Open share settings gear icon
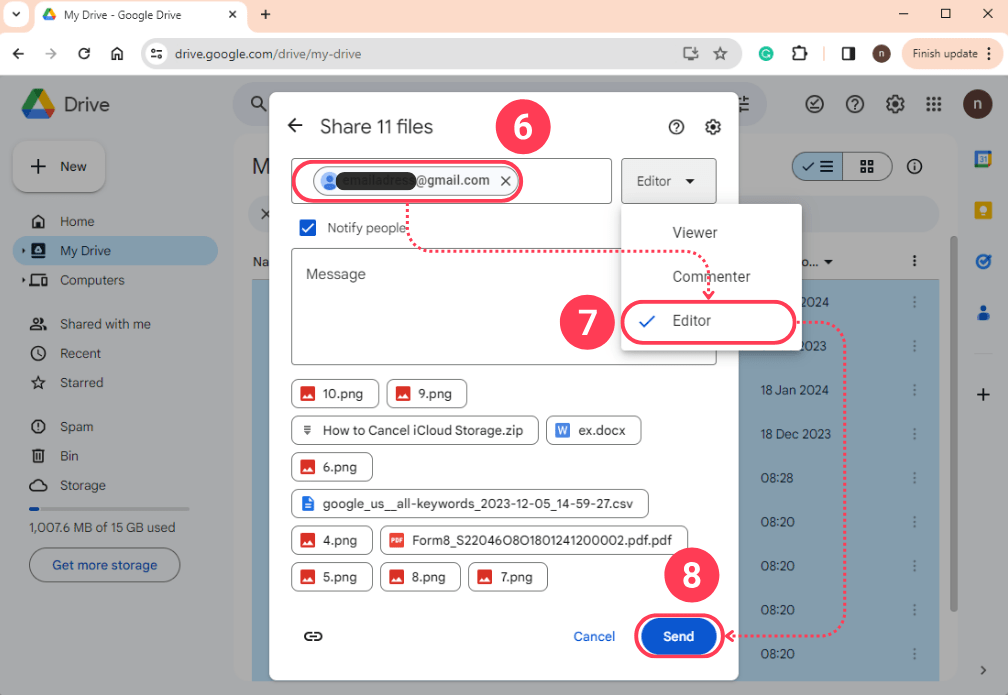 (x=713, y=127)
